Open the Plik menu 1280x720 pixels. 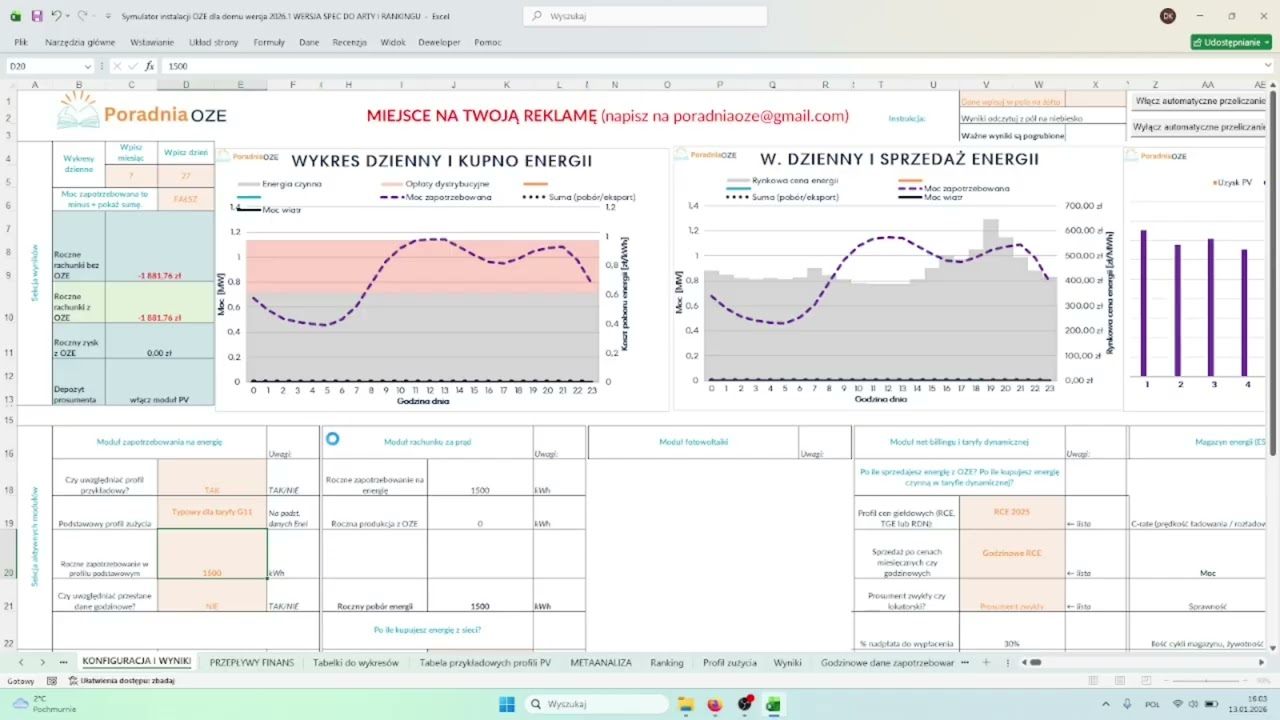tap(21, 42)
